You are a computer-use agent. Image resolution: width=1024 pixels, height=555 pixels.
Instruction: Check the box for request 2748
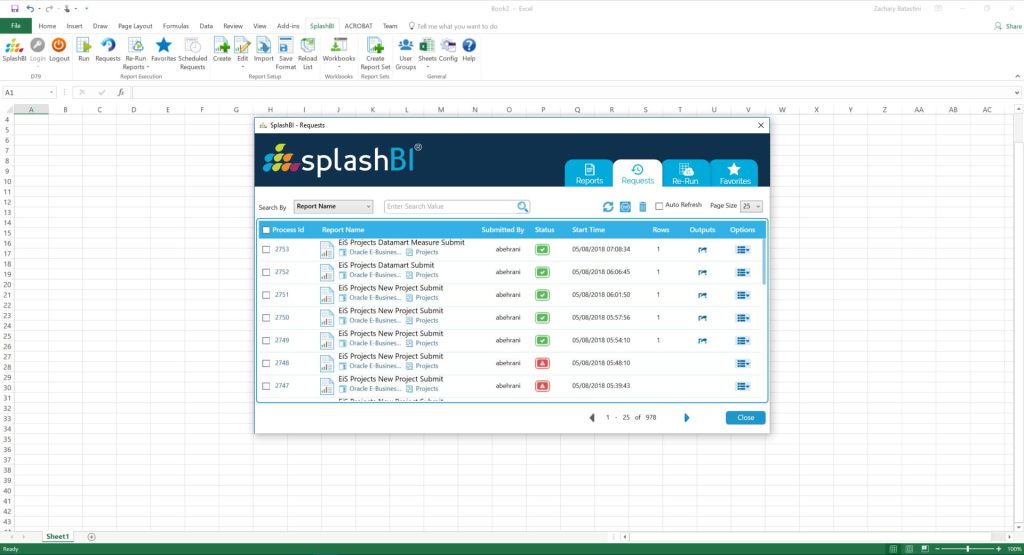pos(266,363)
